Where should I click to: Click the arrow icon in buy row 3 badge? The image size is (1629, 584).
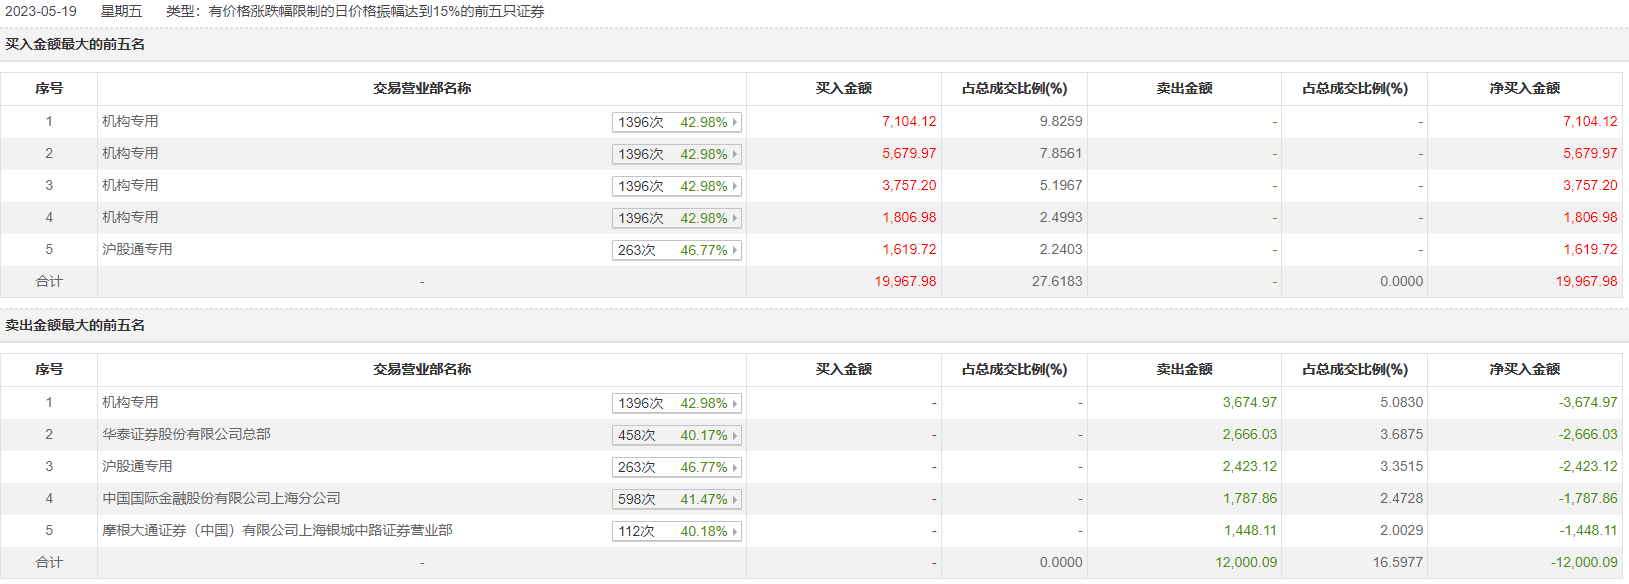[x=735, y=186]
